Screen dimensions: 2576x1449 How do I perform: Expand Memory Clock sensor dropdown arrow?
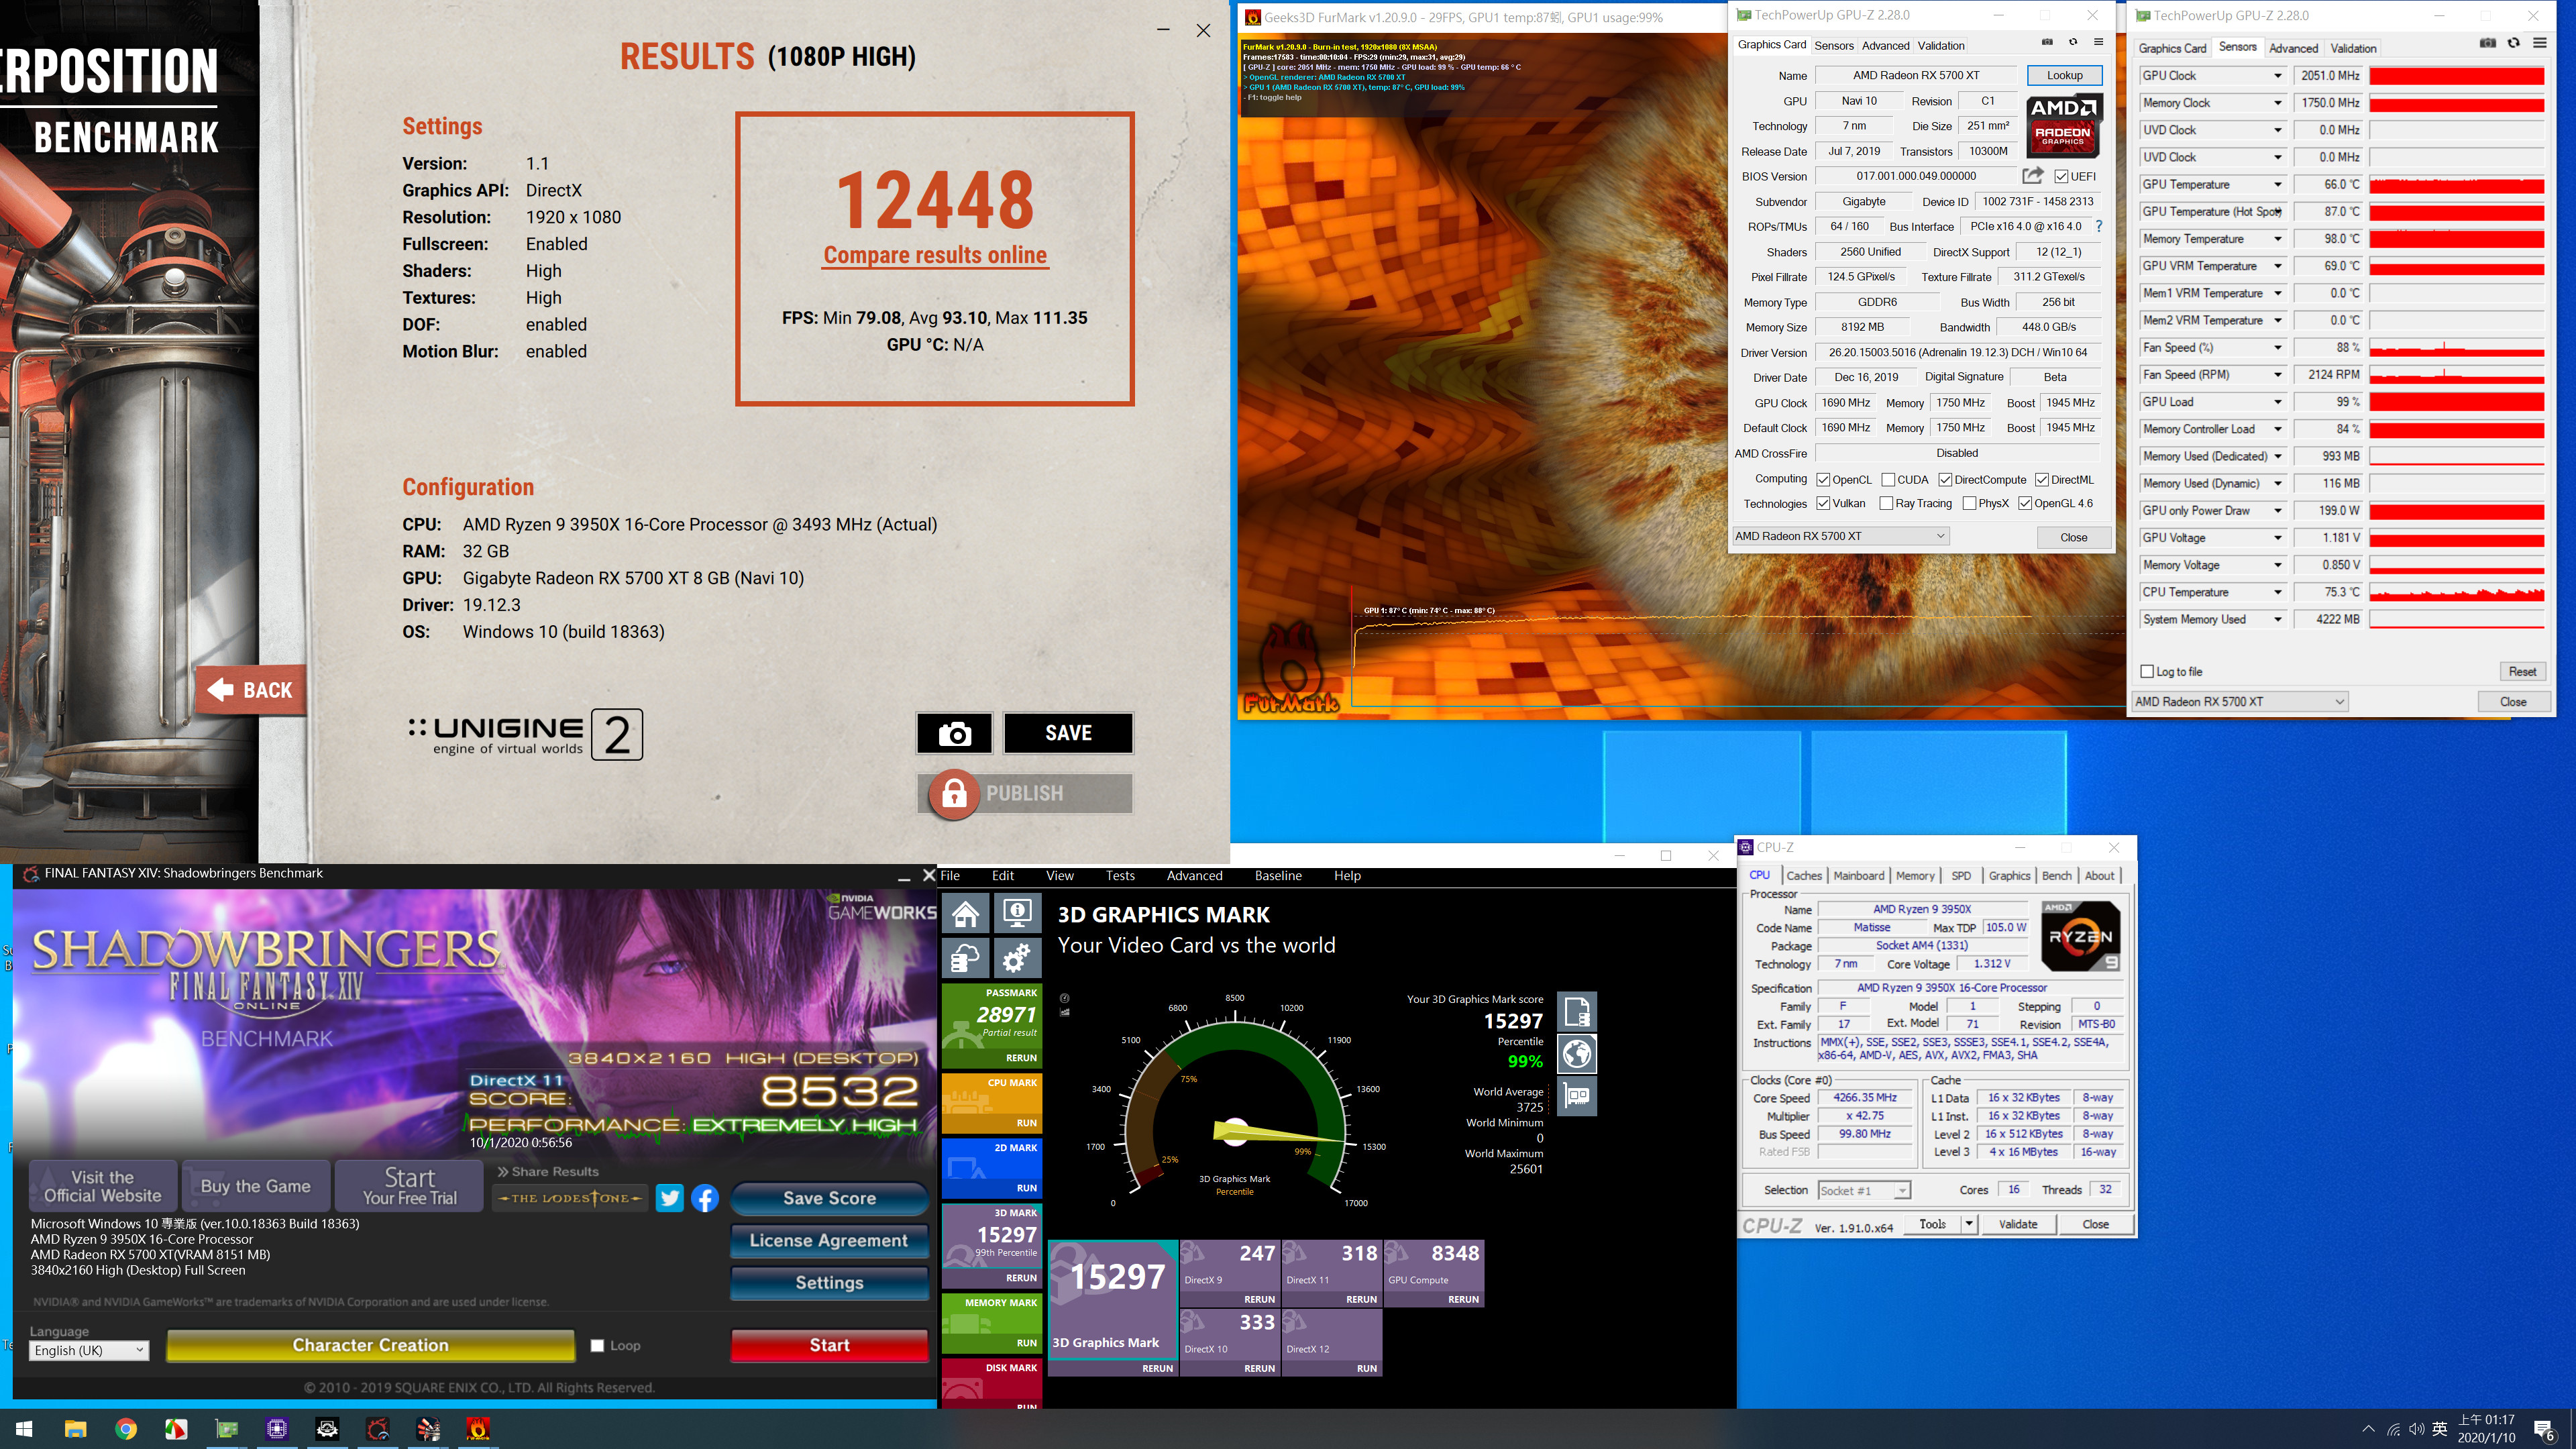pos(2278,103)
